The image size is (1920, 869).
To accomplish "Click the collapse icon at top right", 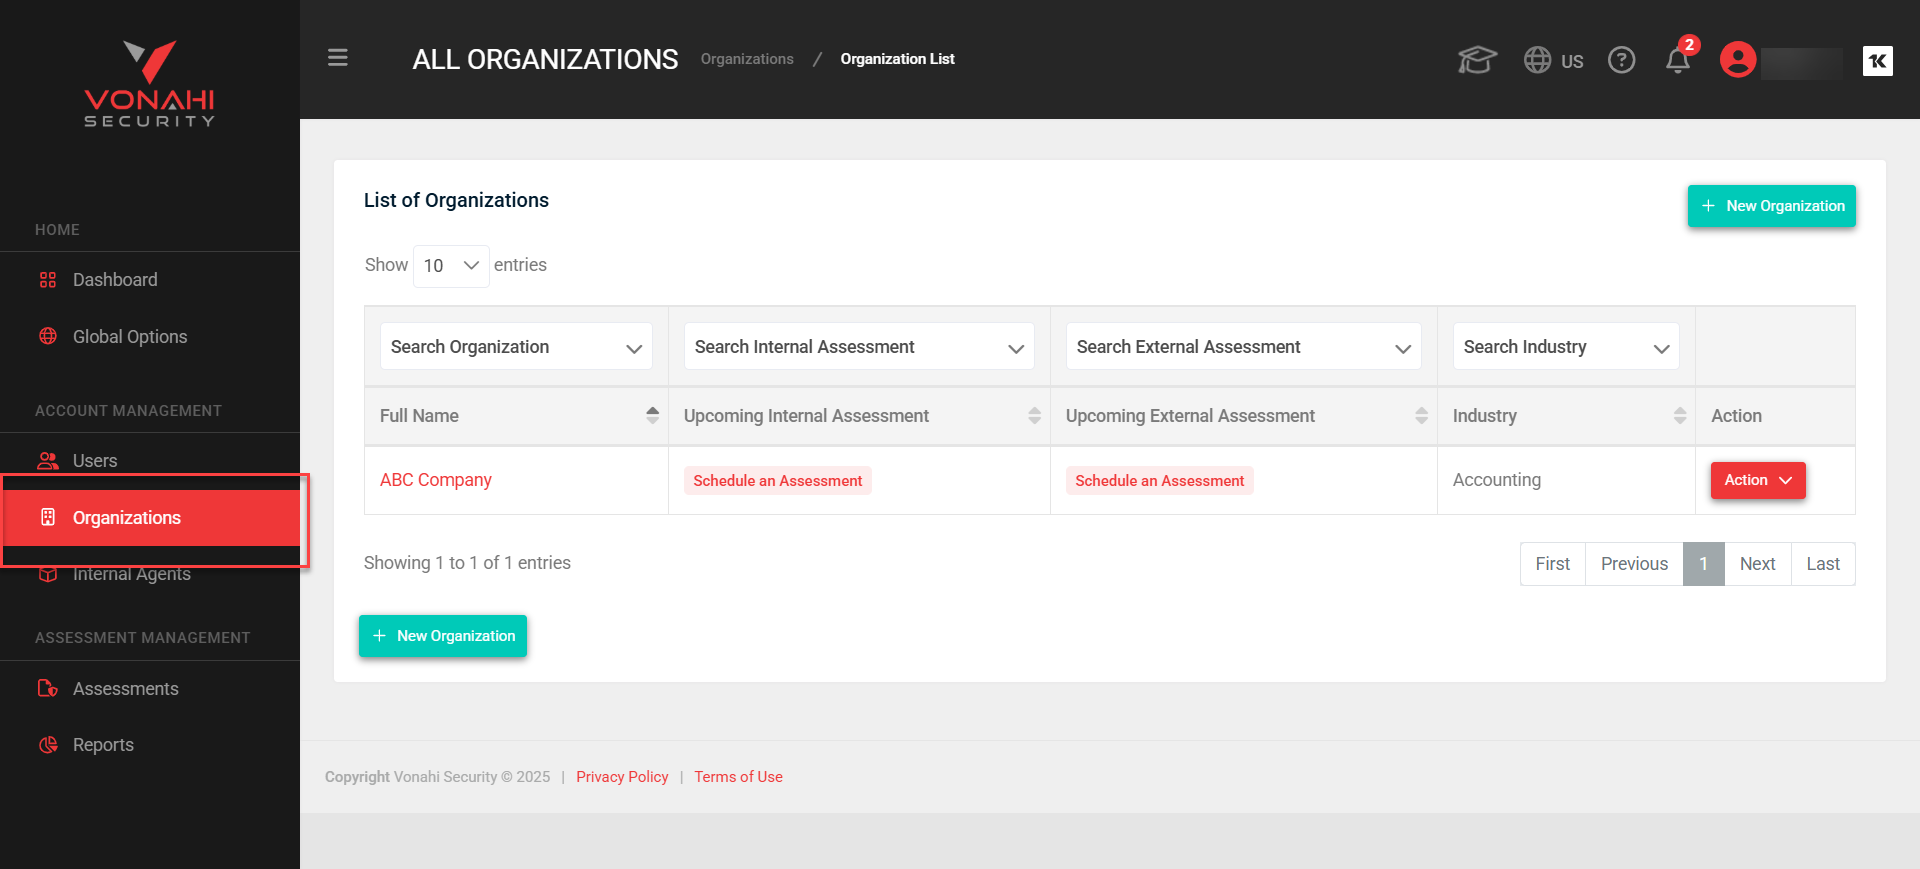I will click(x=1878, y=61).
